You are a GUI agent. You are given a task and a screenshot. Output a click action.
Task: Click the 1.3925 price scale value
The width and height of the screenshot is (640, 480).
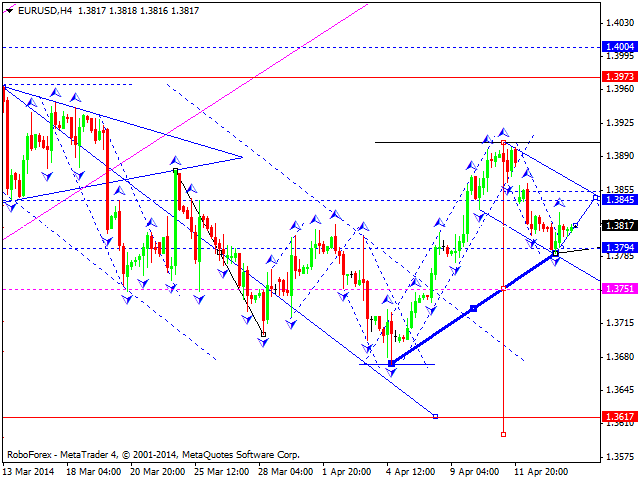tap(620, 122)
